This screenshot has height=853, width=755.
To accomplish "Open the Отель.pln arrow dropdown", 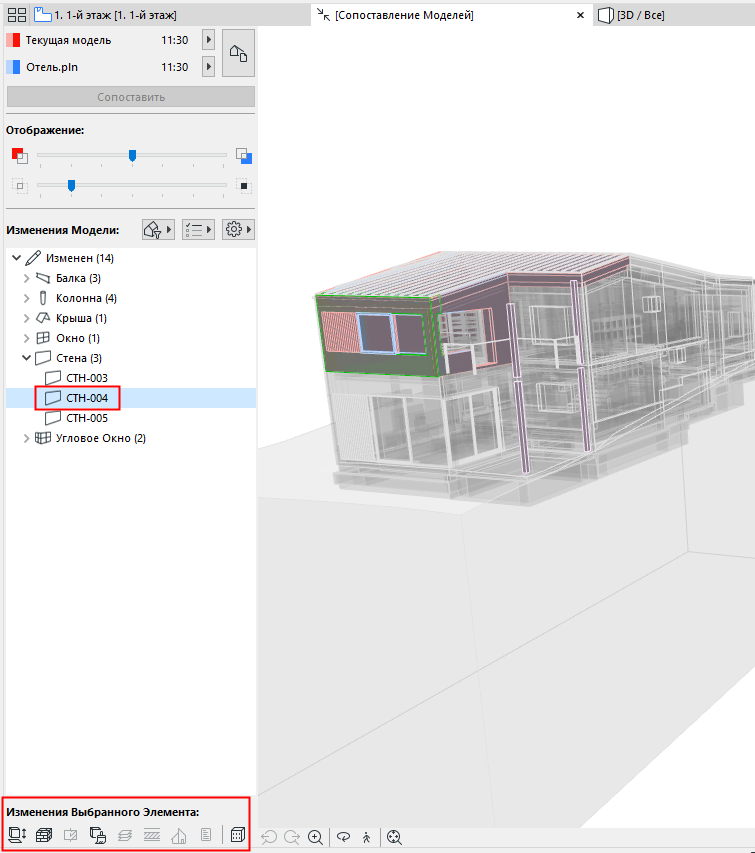I will coord(208,67).
